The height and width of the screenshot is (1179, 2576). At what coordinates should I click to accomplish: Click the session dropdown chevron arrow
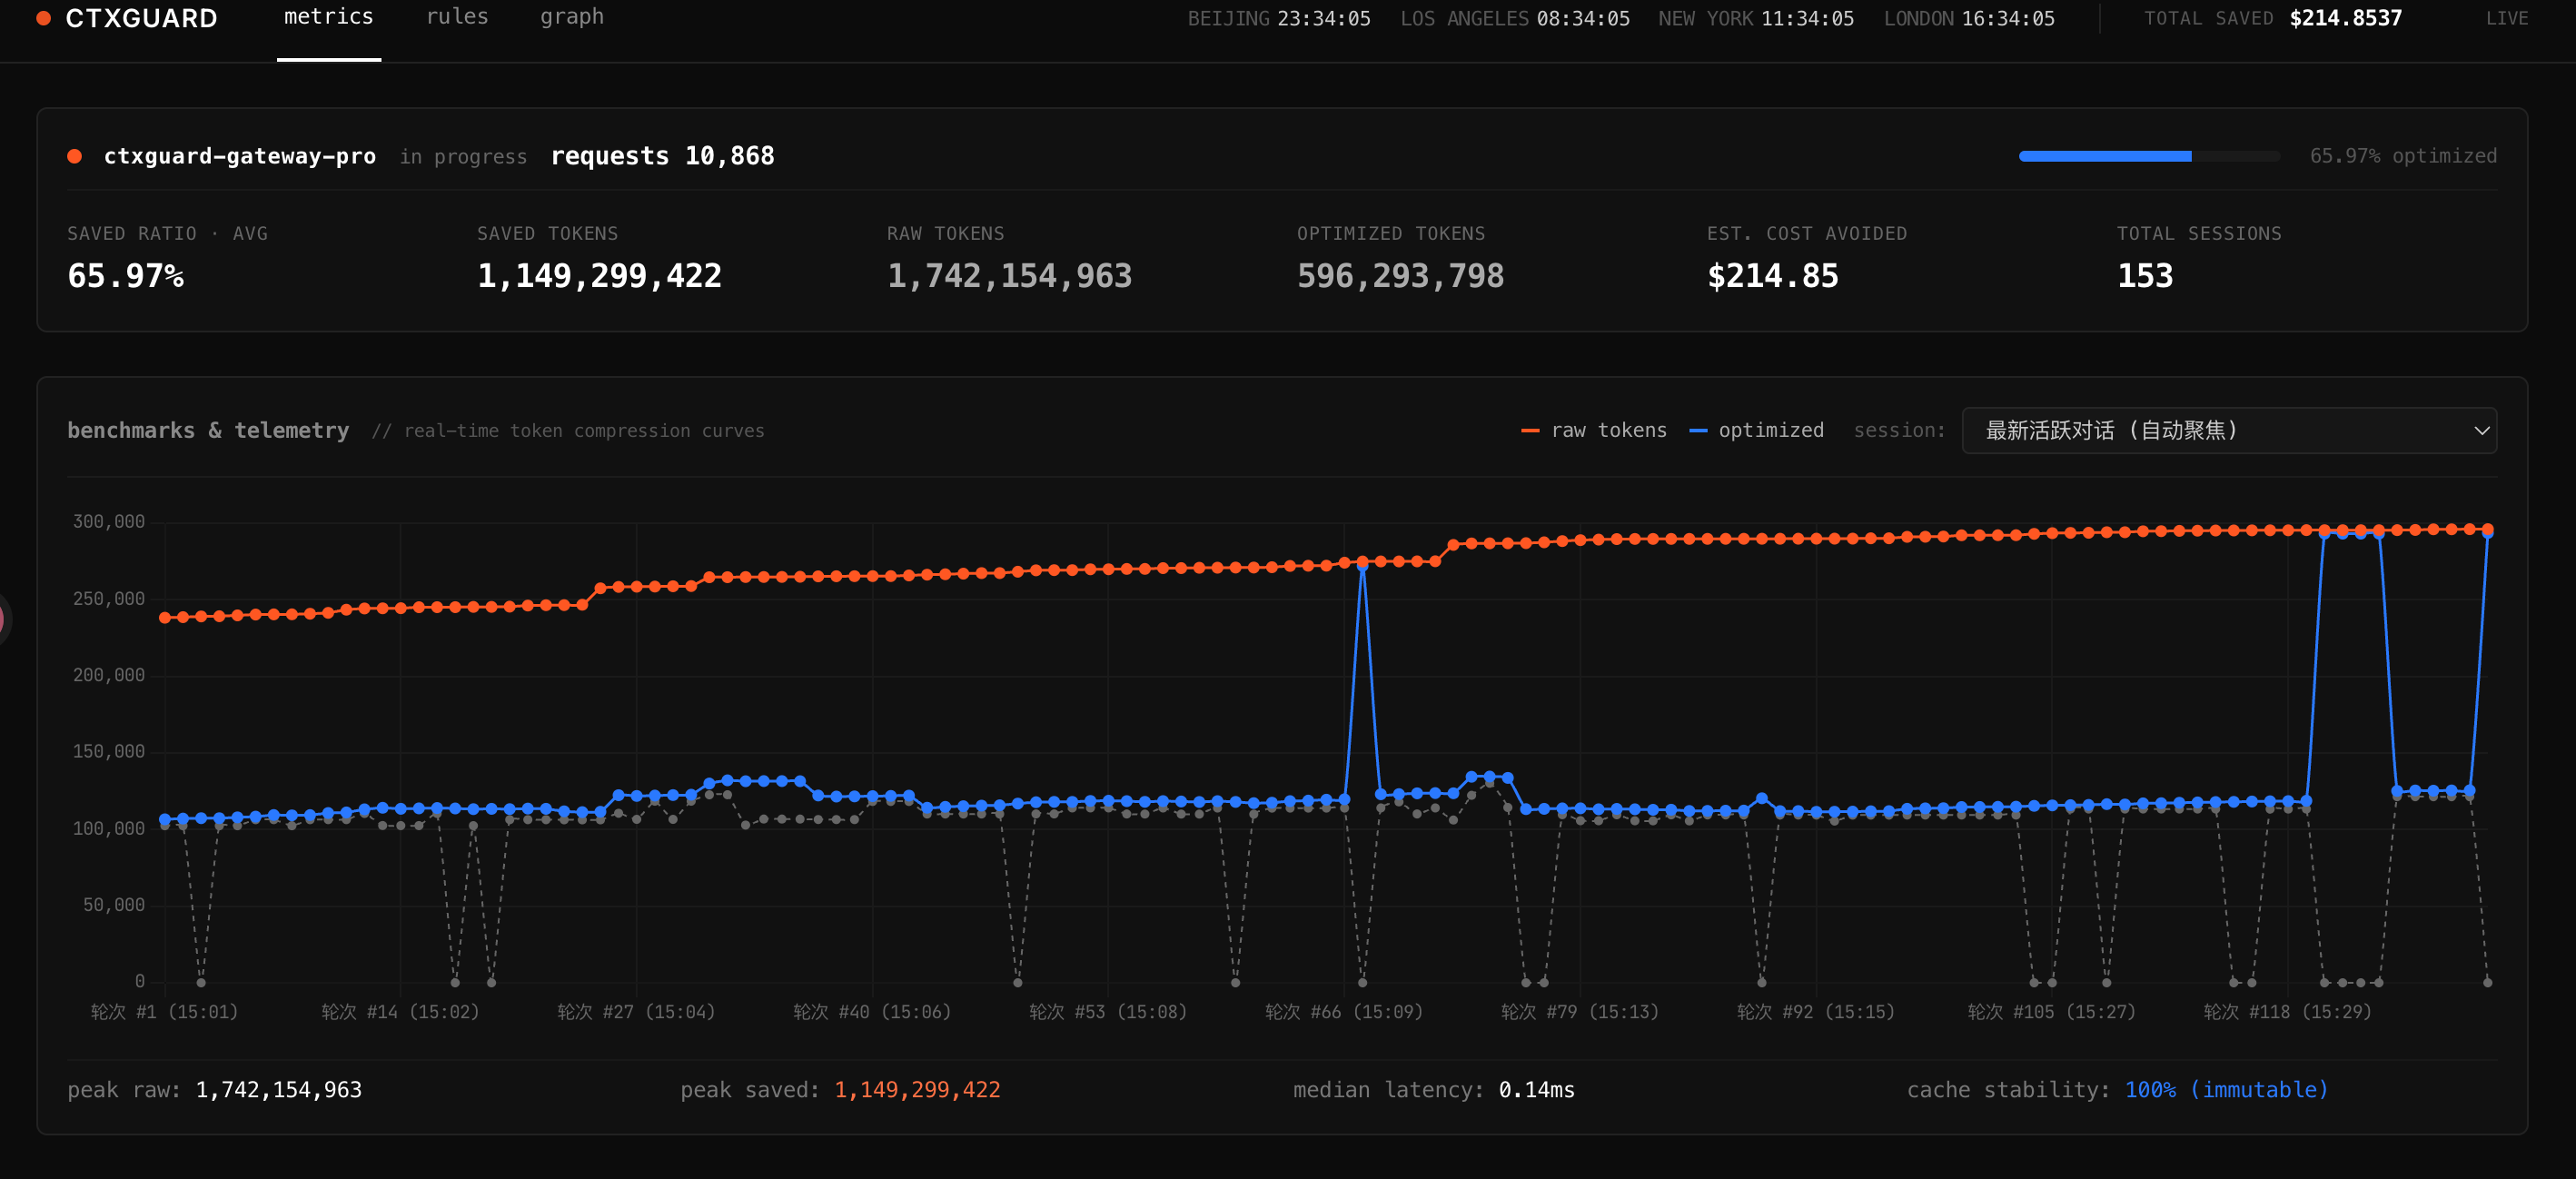(x=2481, y=431)
